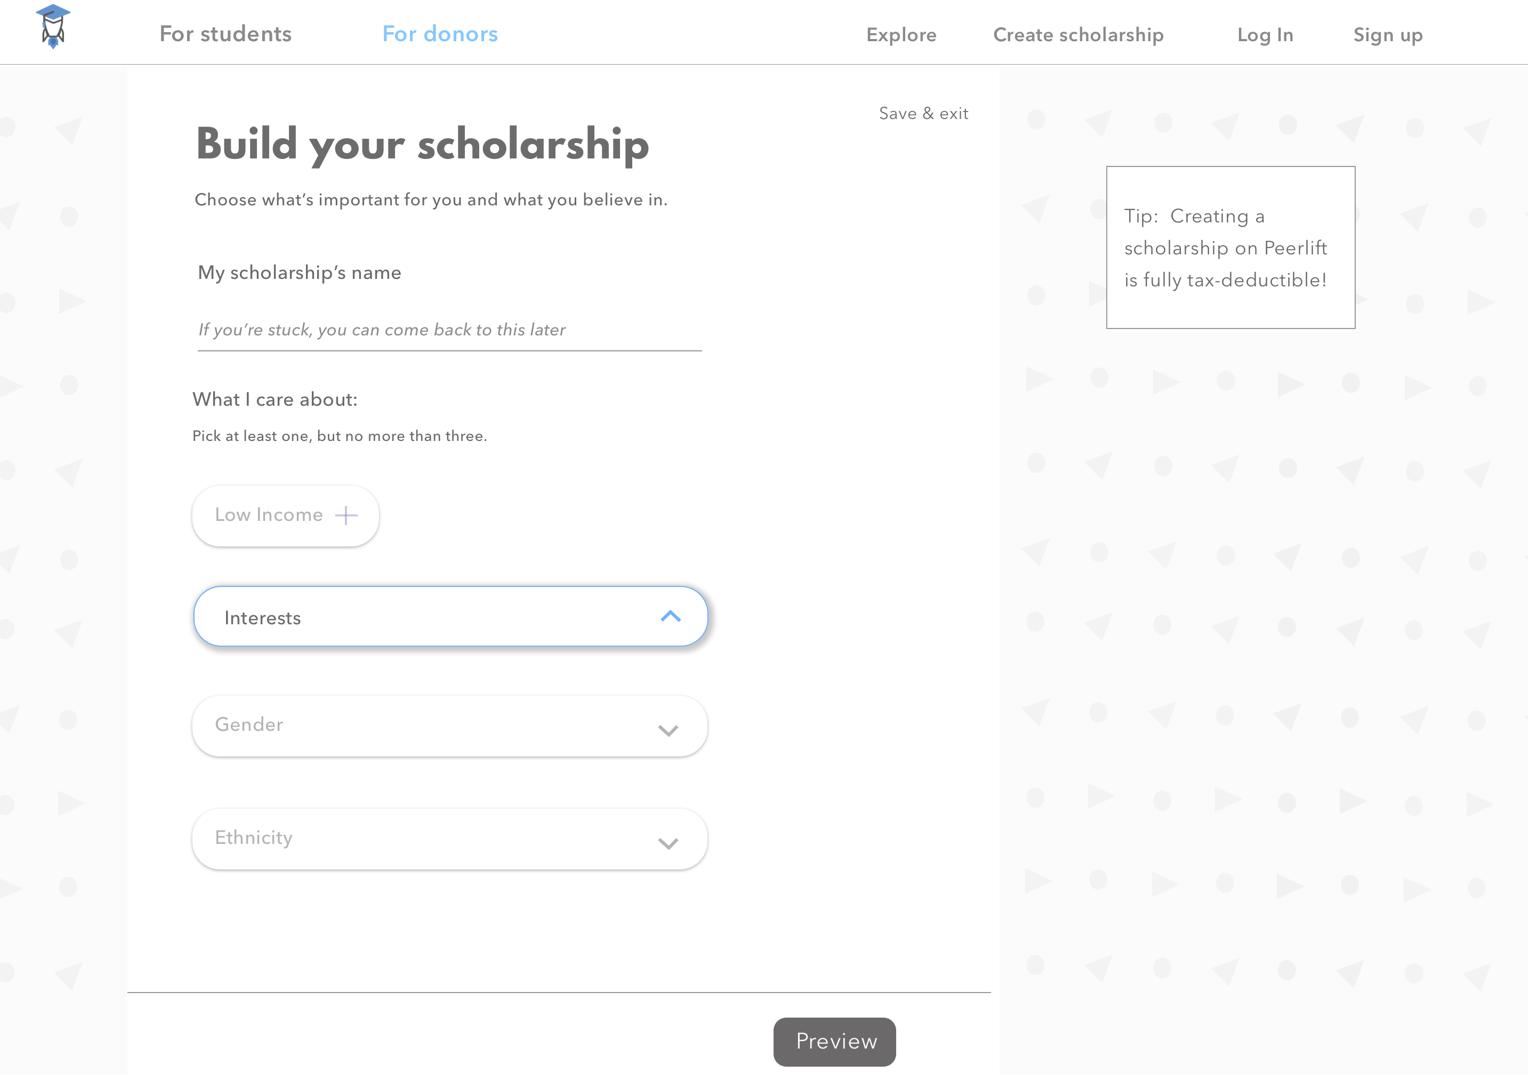The width and height of the screenshot is (1528, 1075).
Task: Open the For donors section
Action: point(440,33)
